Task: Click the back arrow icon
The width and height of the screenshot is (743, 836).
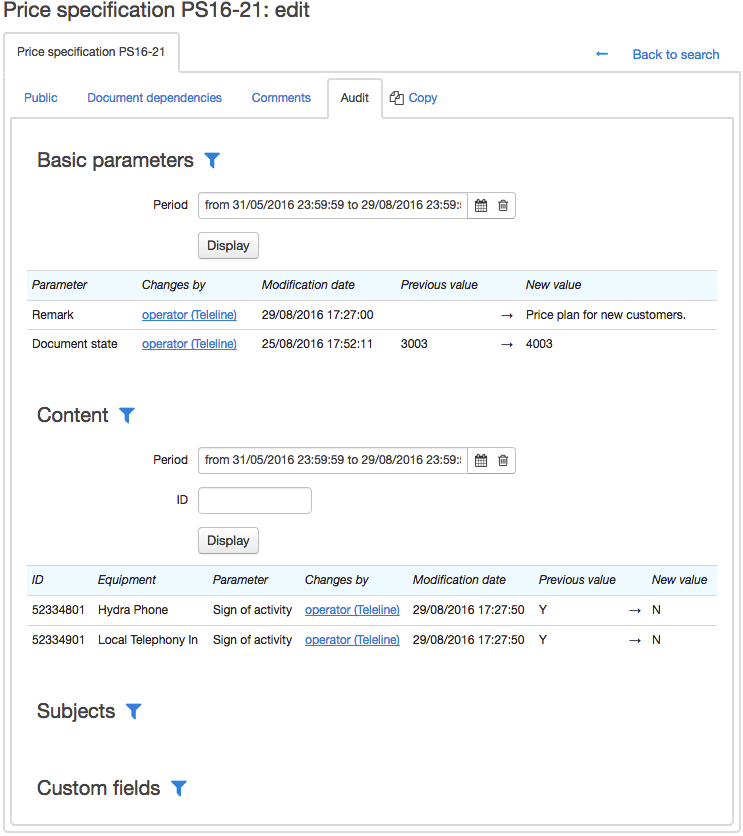Action: pyautogui.click(x=602, y=54)
